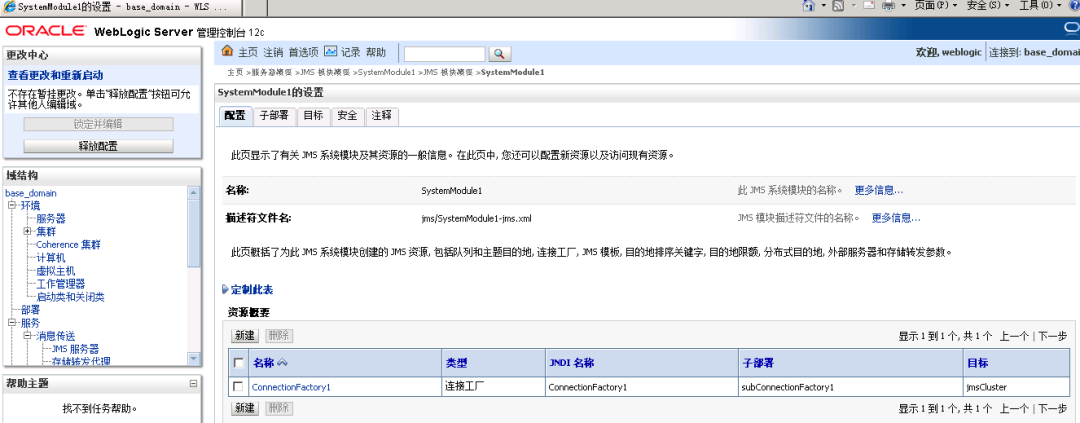Open the 页面(P) dropdown menu

(x=935, y=5)
